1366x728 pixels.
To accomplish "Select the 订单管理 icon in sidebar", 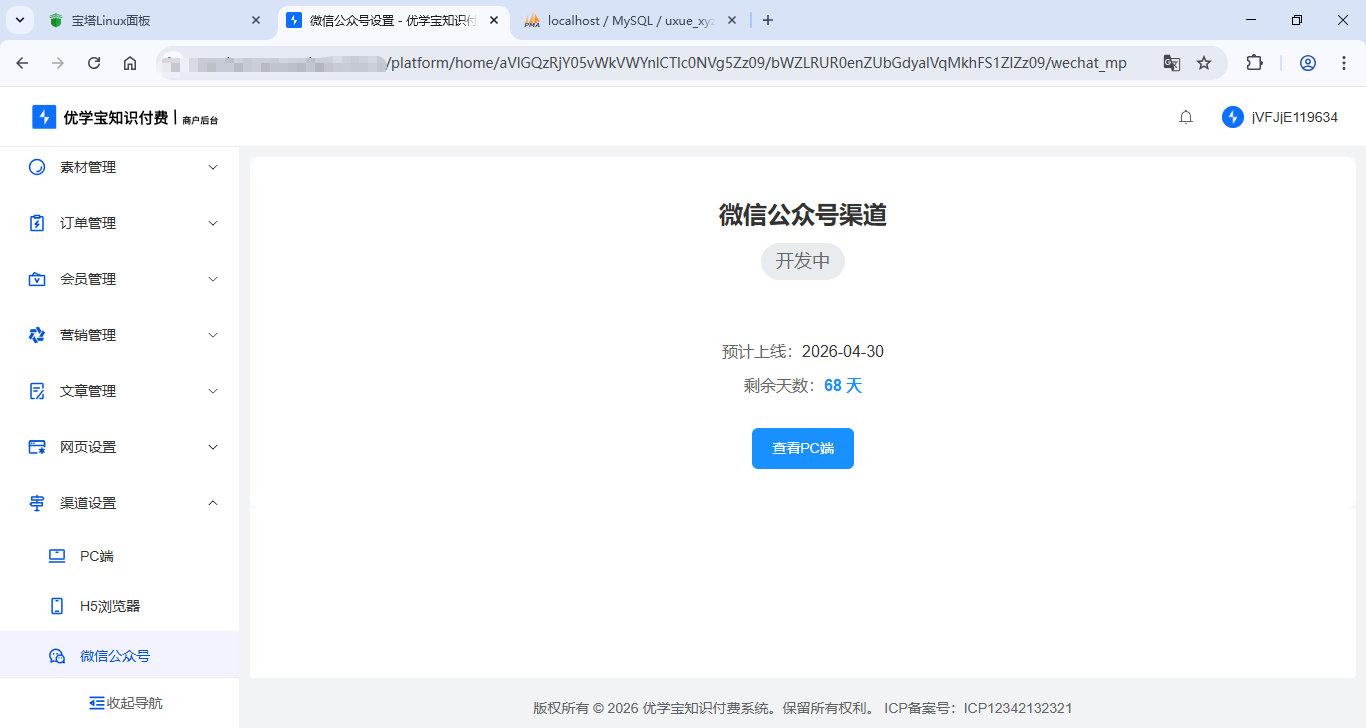I will [x=36, y=223].
